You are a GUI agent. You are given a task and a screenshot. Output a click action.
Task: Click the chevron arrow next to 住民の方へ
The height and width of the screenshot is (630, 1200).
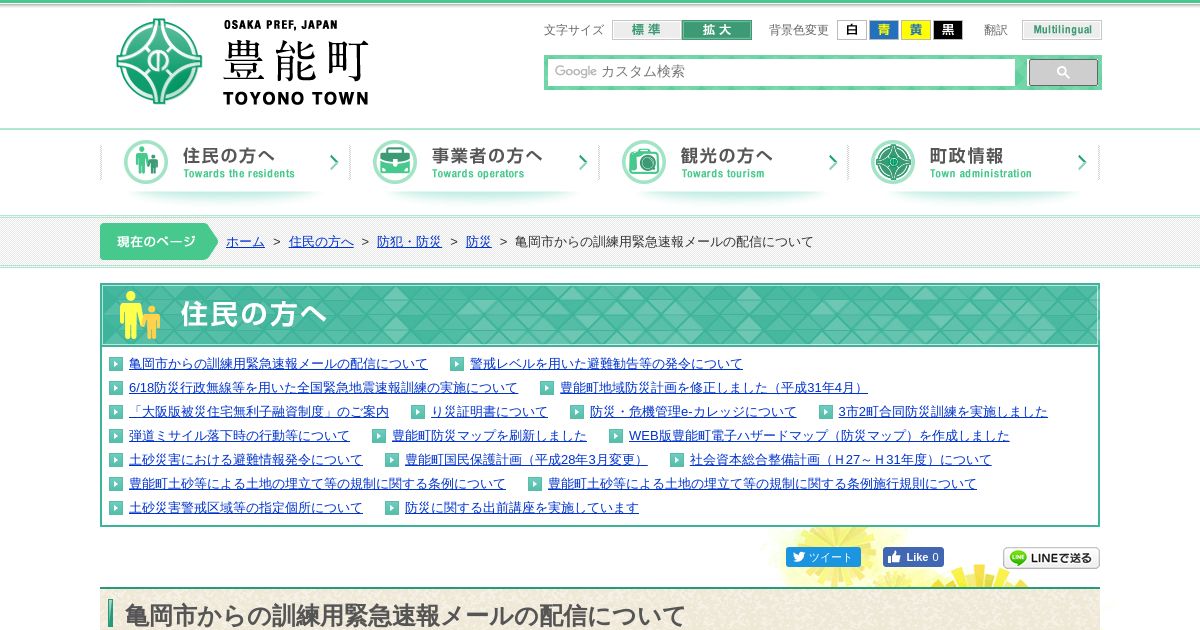334,162
